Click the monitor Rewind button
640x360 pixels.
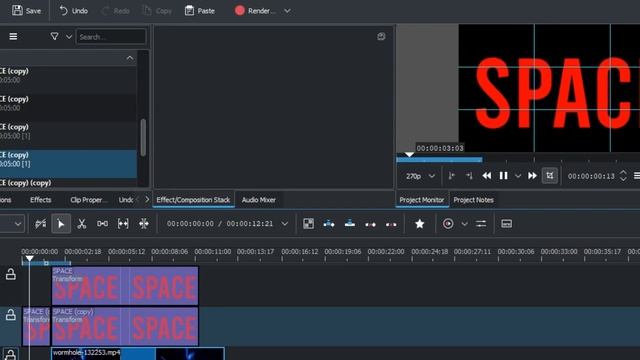[x=487, y=176]
